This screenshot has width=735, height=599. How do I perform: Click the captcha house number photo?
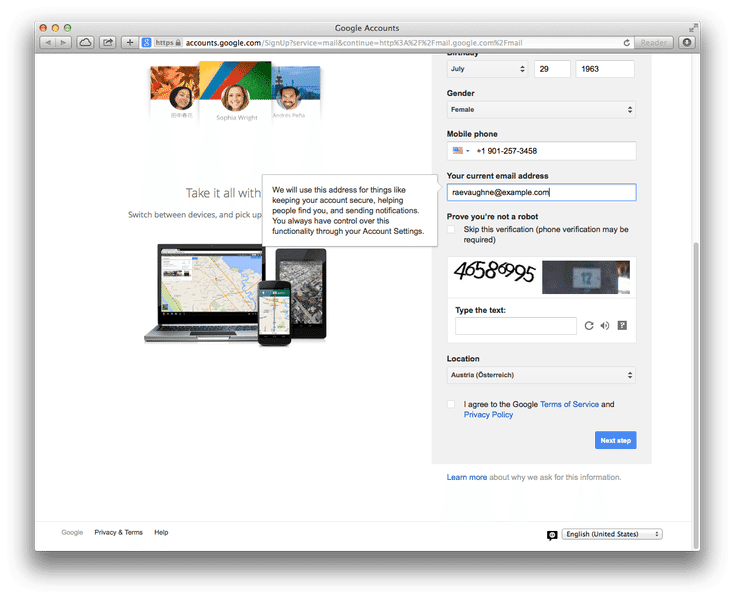tap(585, 277)
